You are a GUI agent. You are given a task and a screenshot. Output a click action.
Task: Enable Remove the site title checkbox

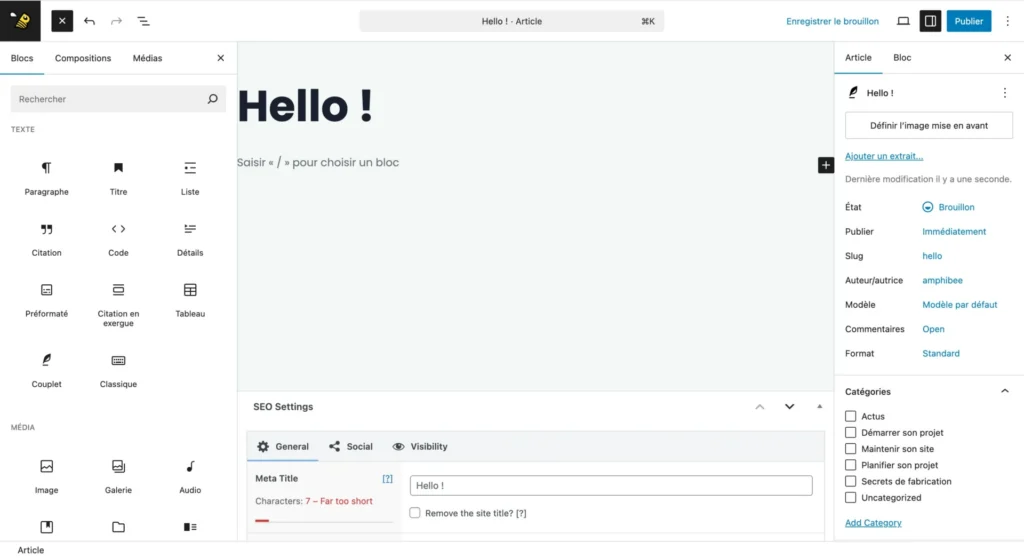[415, 513]
